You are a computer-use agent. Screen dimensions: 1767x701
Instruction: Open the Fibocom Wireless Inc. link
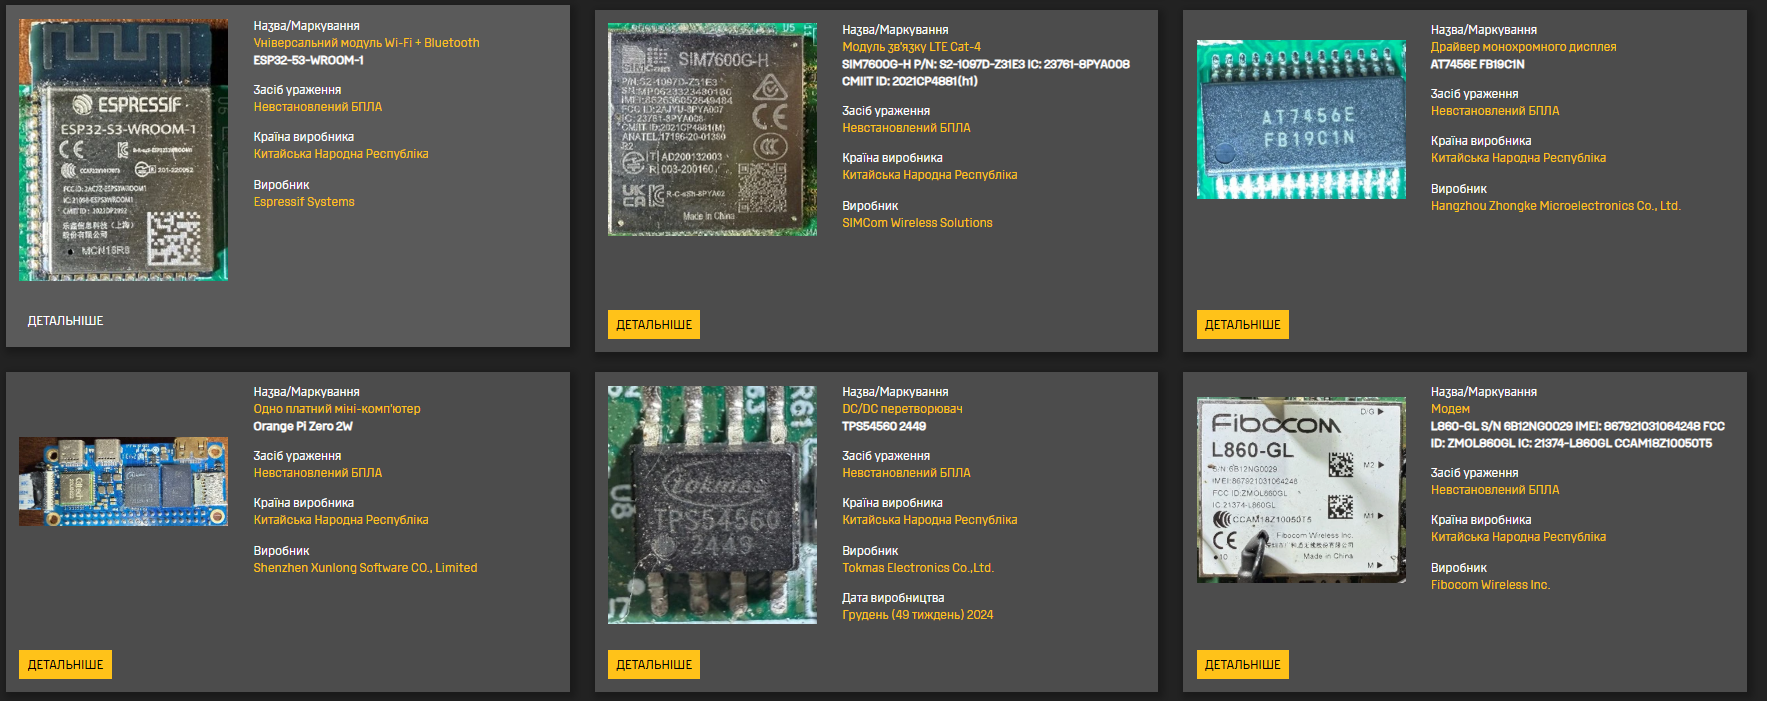pyautogui.click(x=1490, y=585)
